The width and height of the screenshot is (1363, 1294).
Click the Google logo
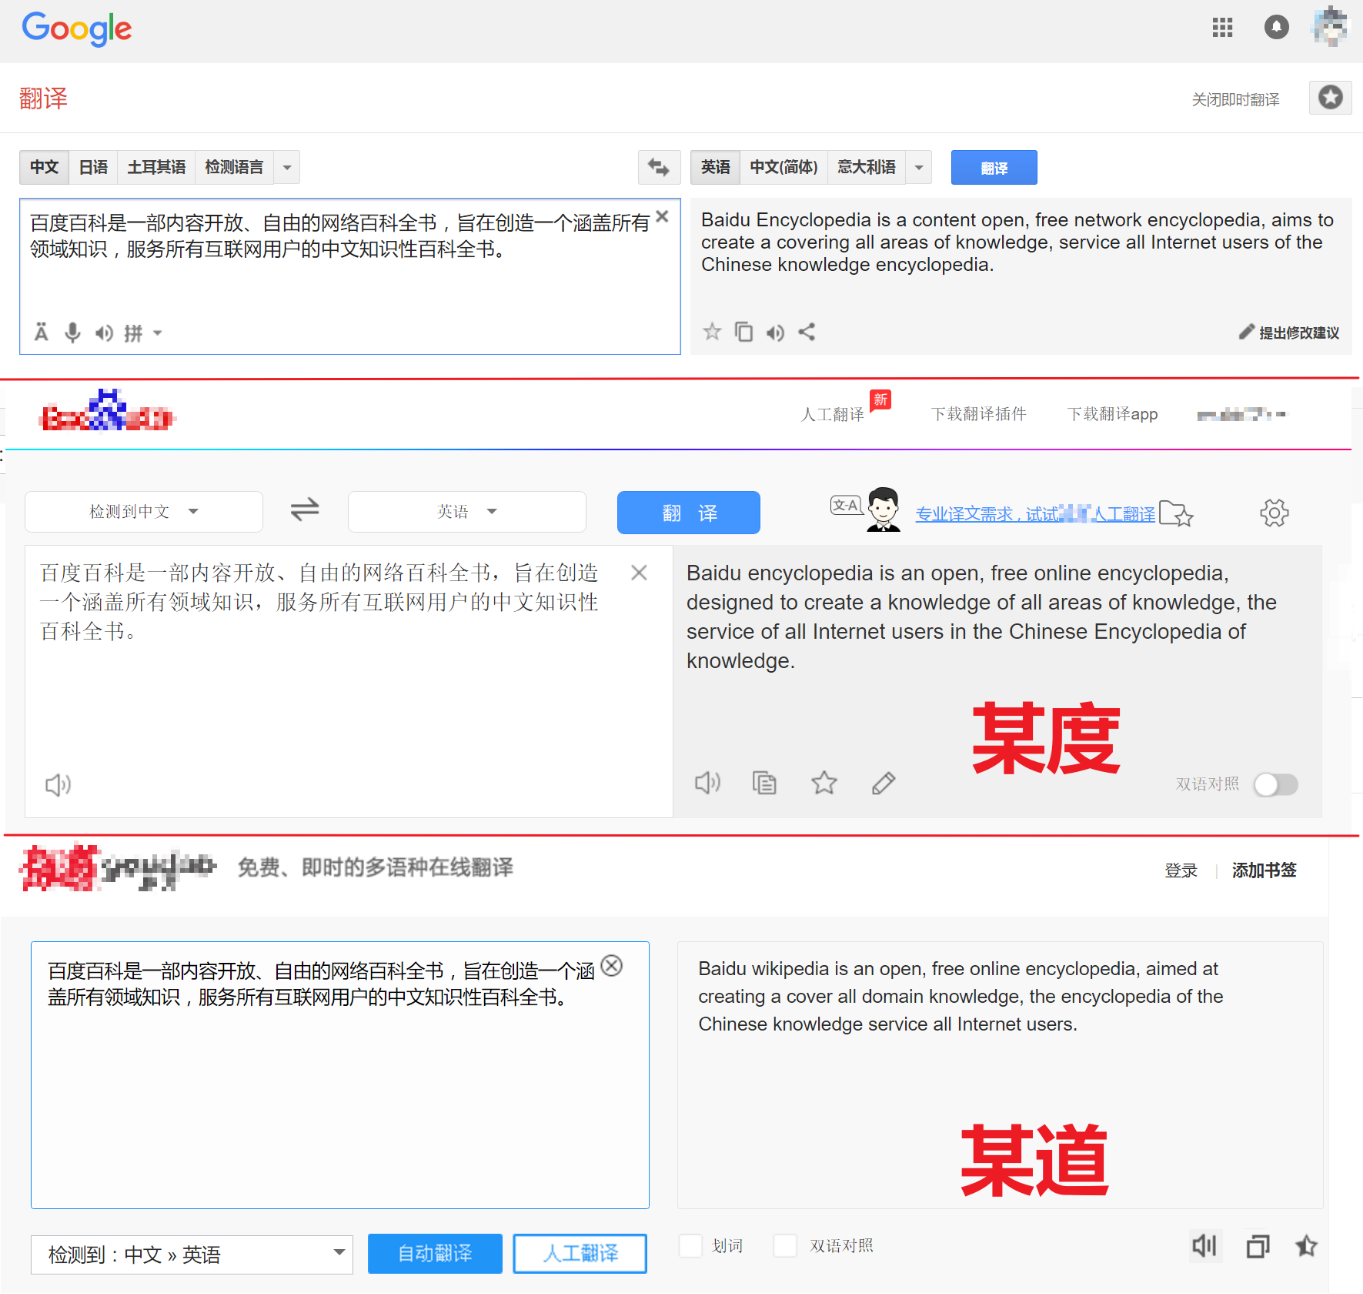click(77, 29)
